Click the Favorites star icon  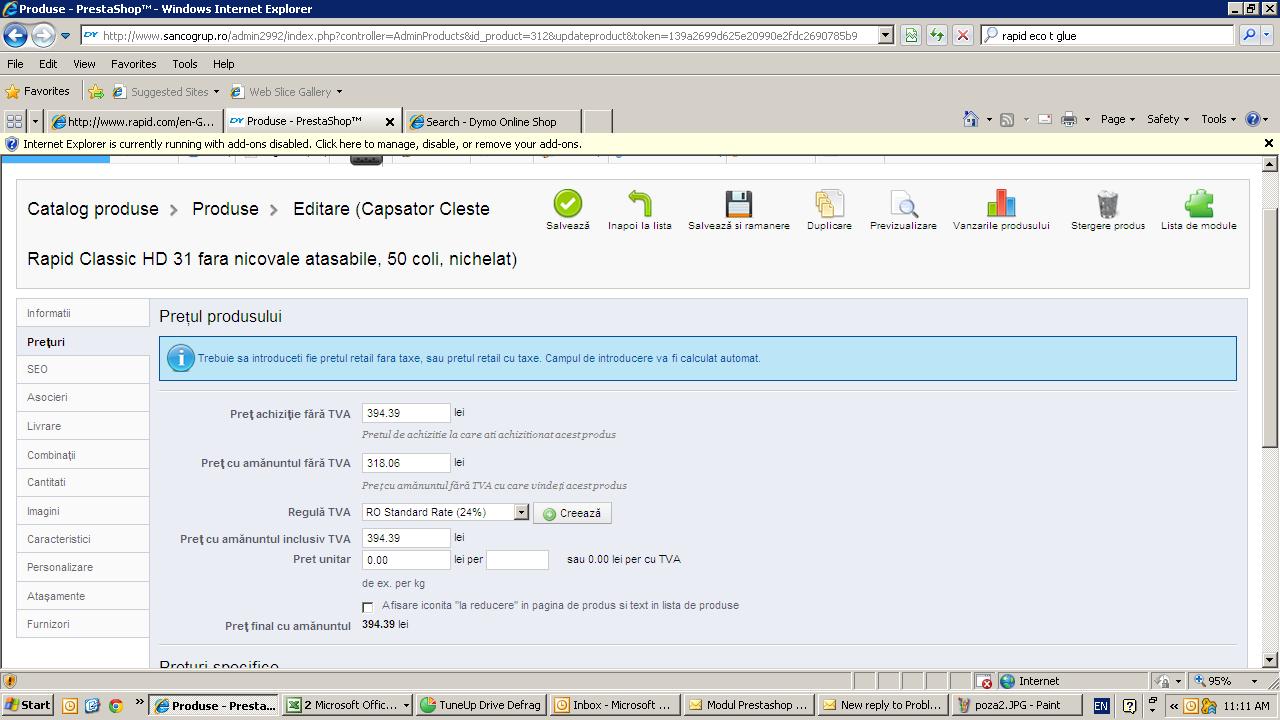13,91
